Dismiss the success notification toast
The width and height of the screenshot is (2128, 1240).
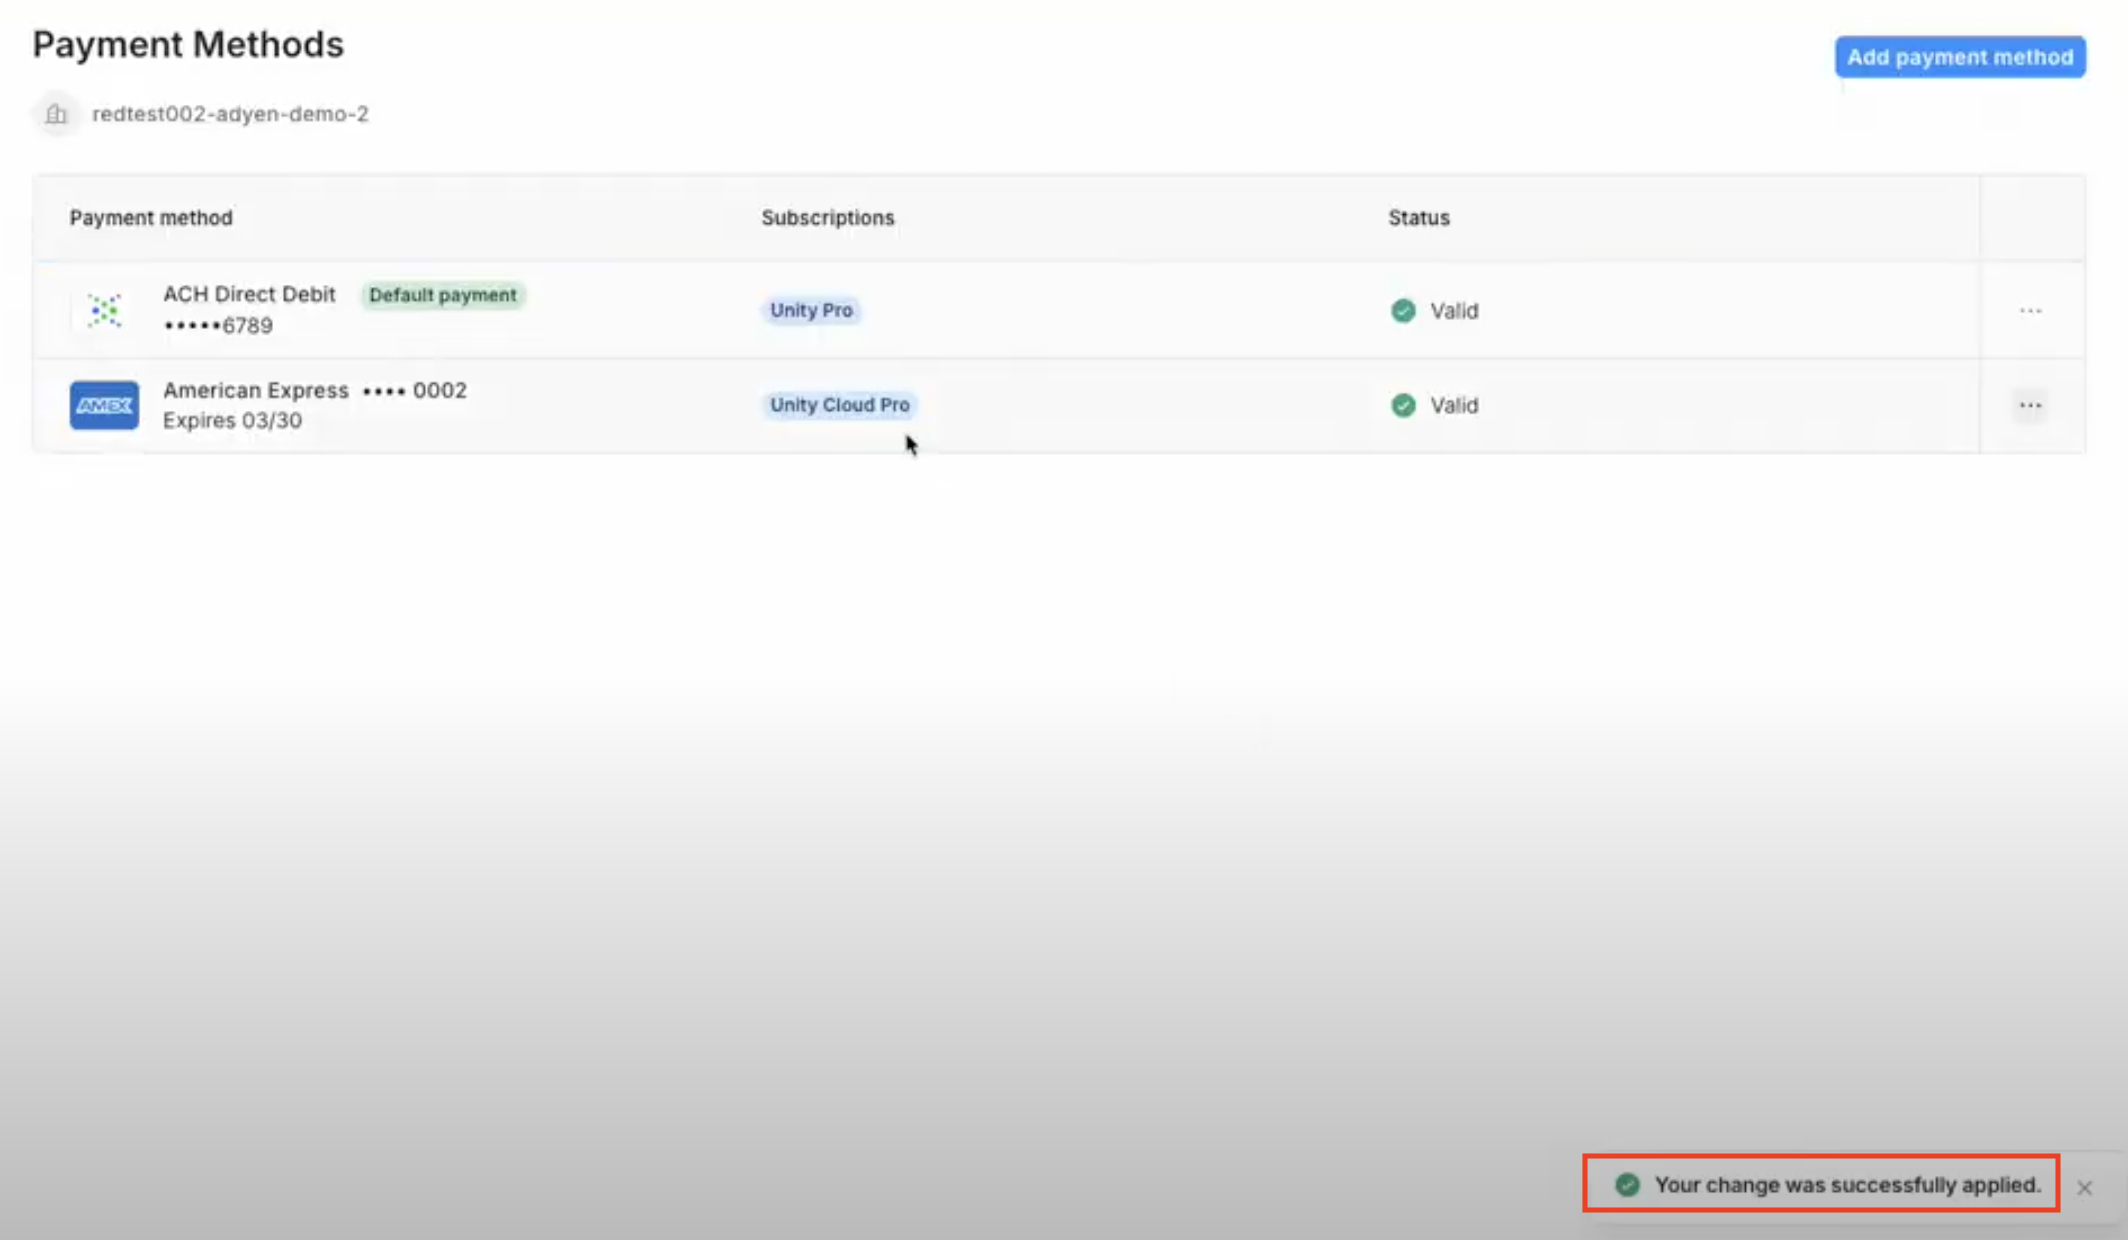2084,1187
